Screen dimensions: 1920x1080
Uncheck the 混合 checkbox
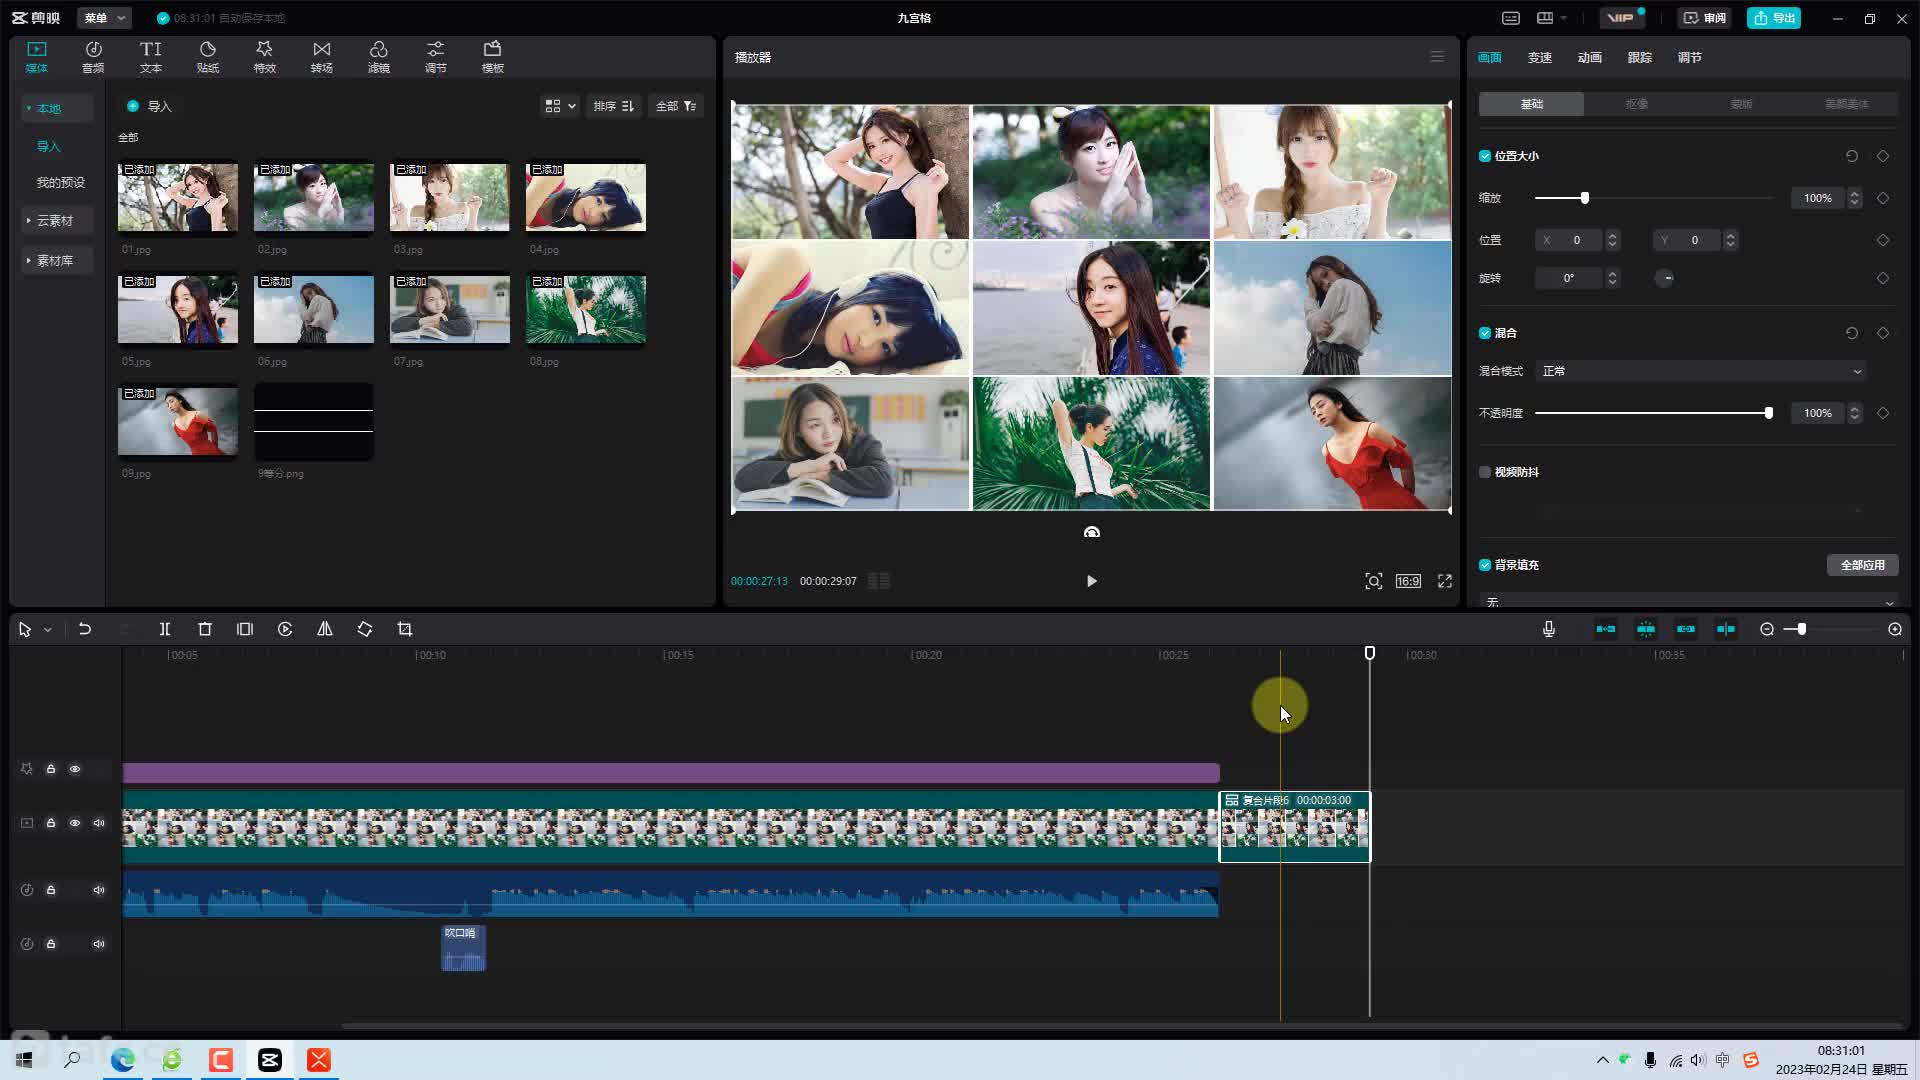(1485, 333)
